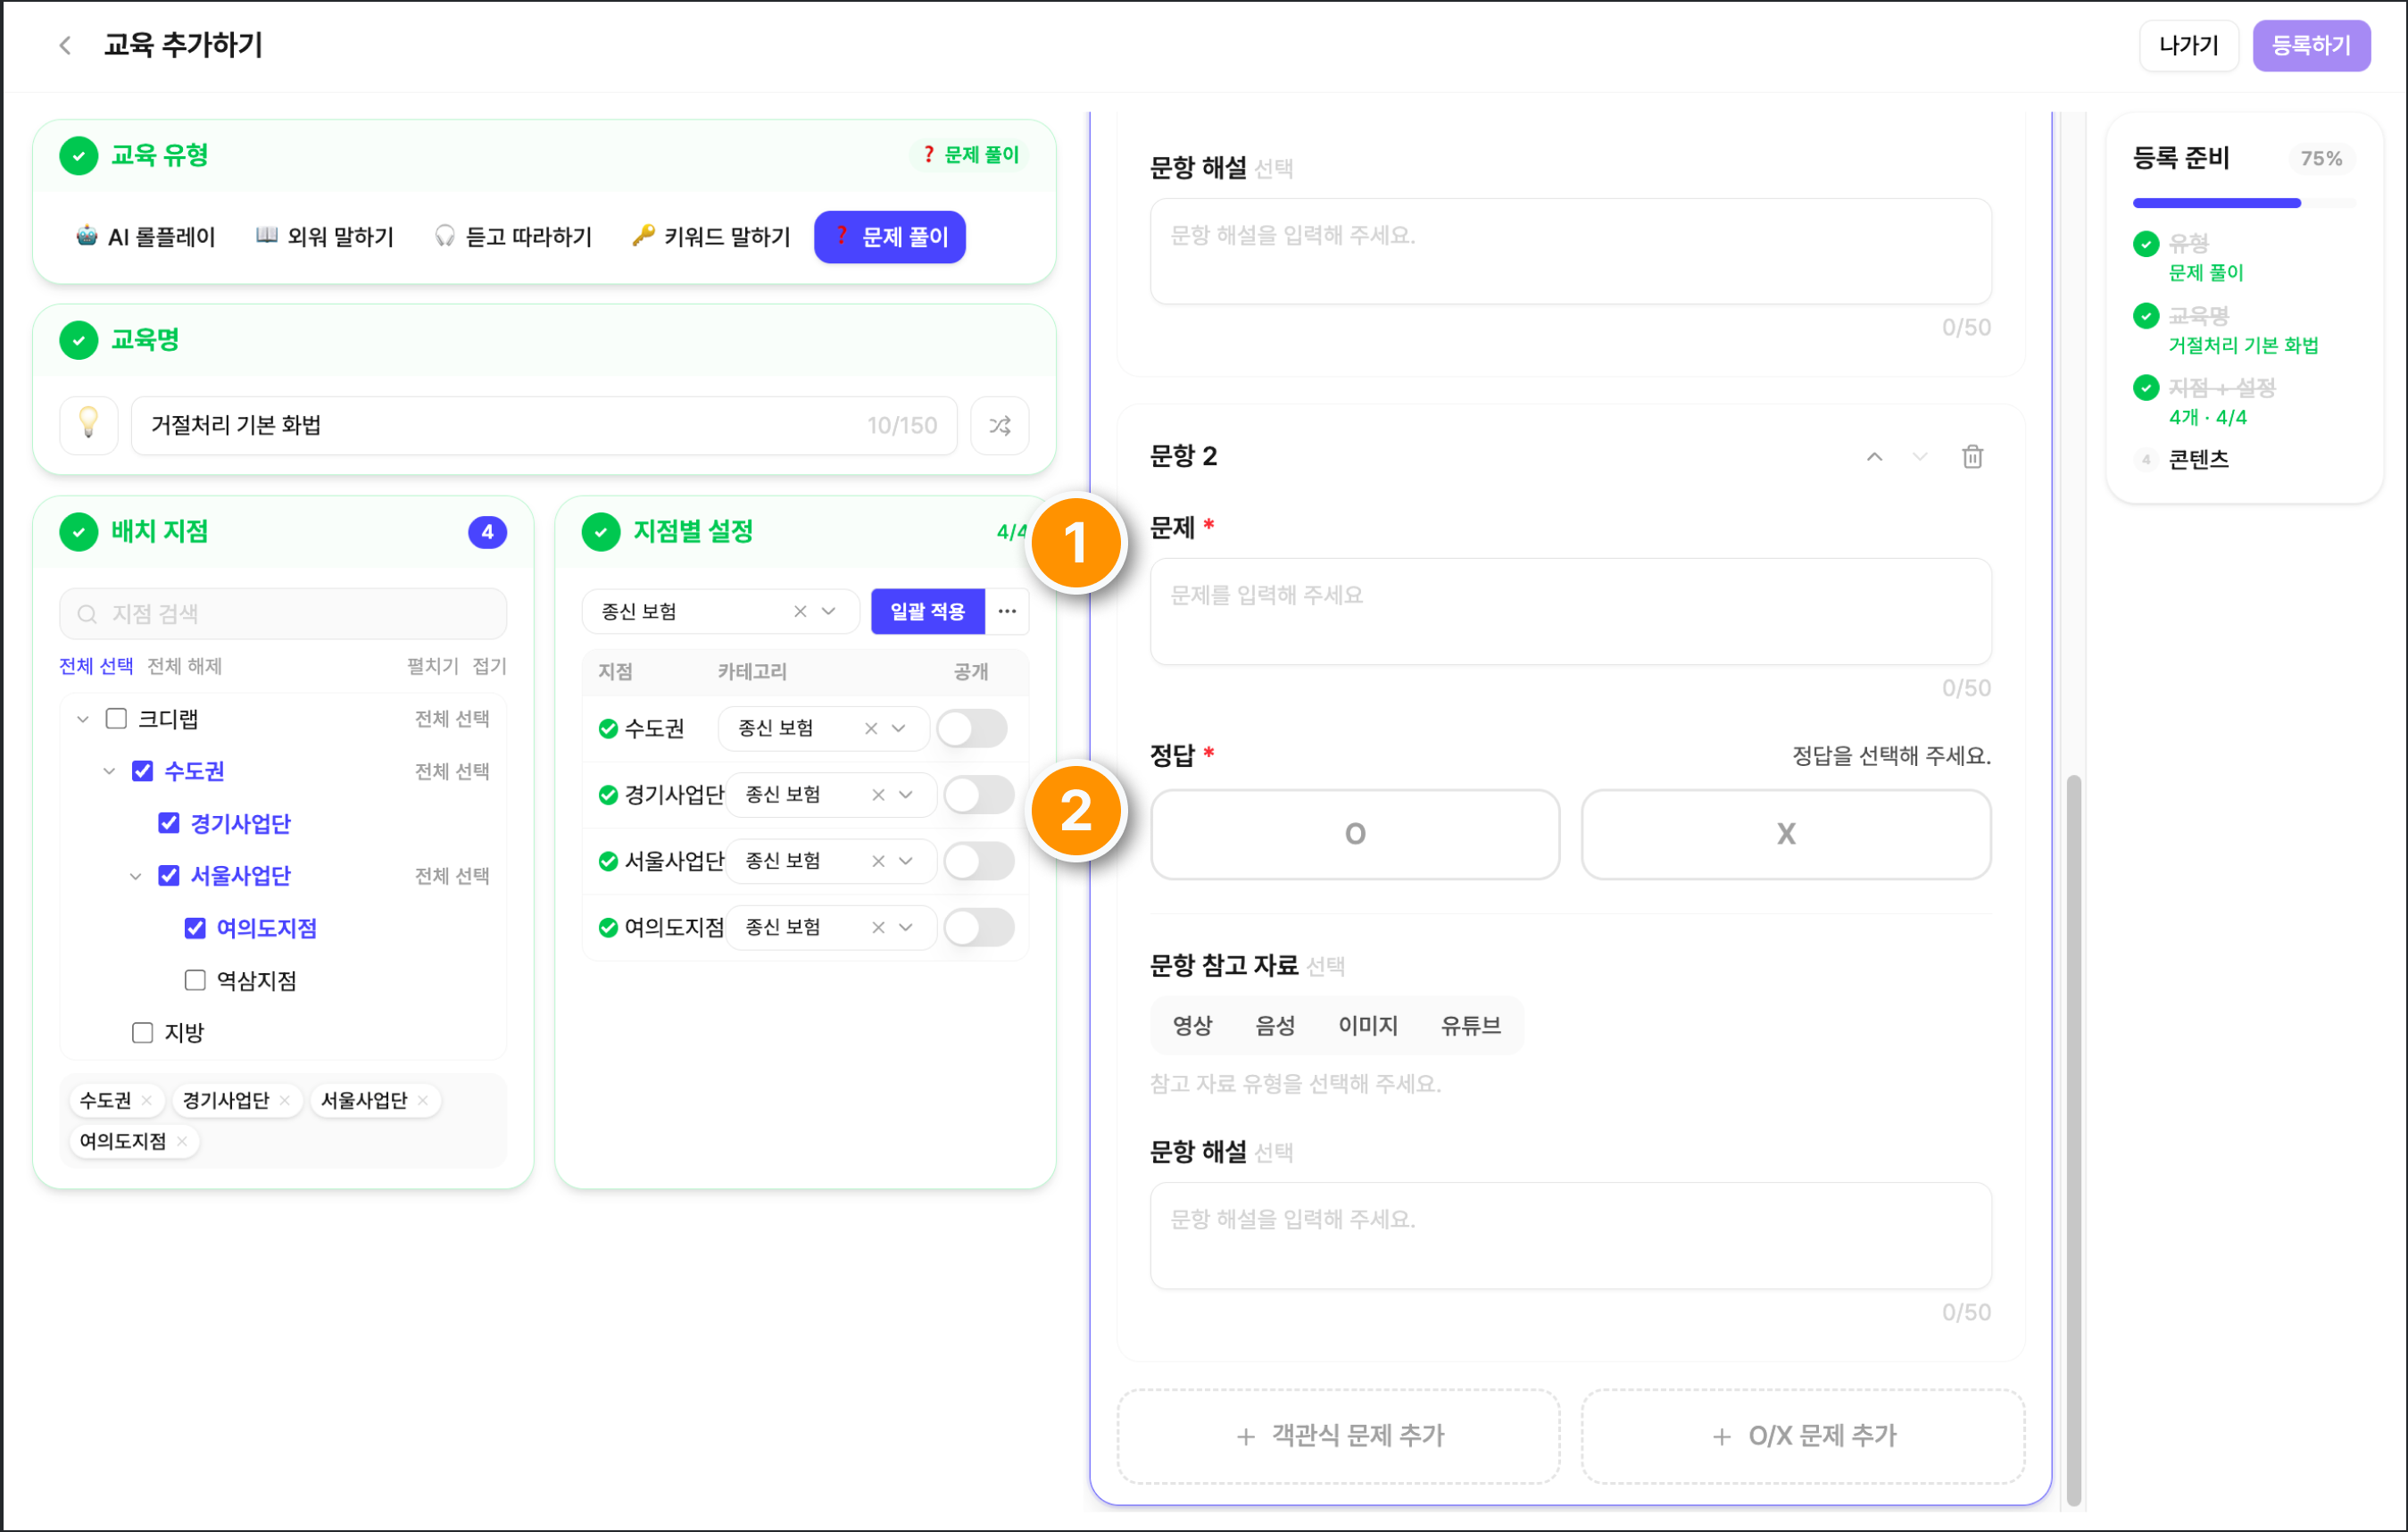Viewport: 2408px width, 1532px height.
Task: Clear the bulk 종신 보험 category selection
Action: [800, 611]
